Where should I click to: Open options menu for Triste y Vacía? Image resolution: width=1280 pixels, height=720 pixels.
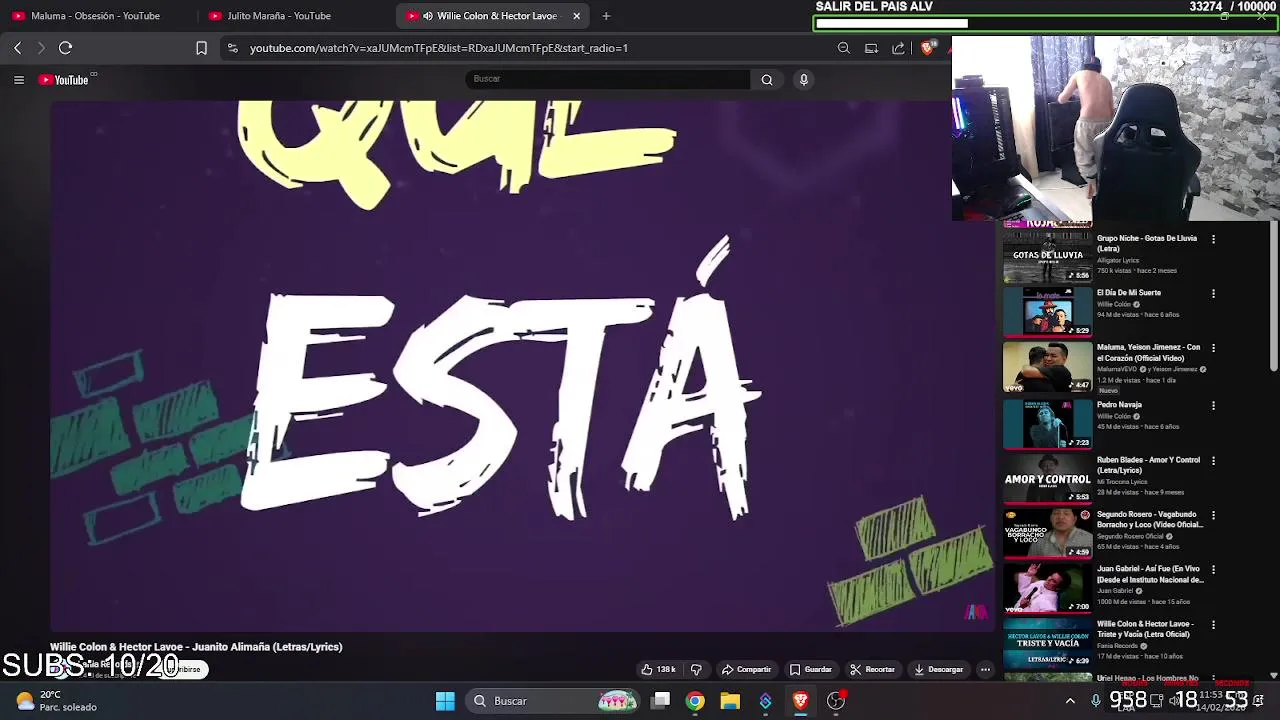(x=1213, y=625)
